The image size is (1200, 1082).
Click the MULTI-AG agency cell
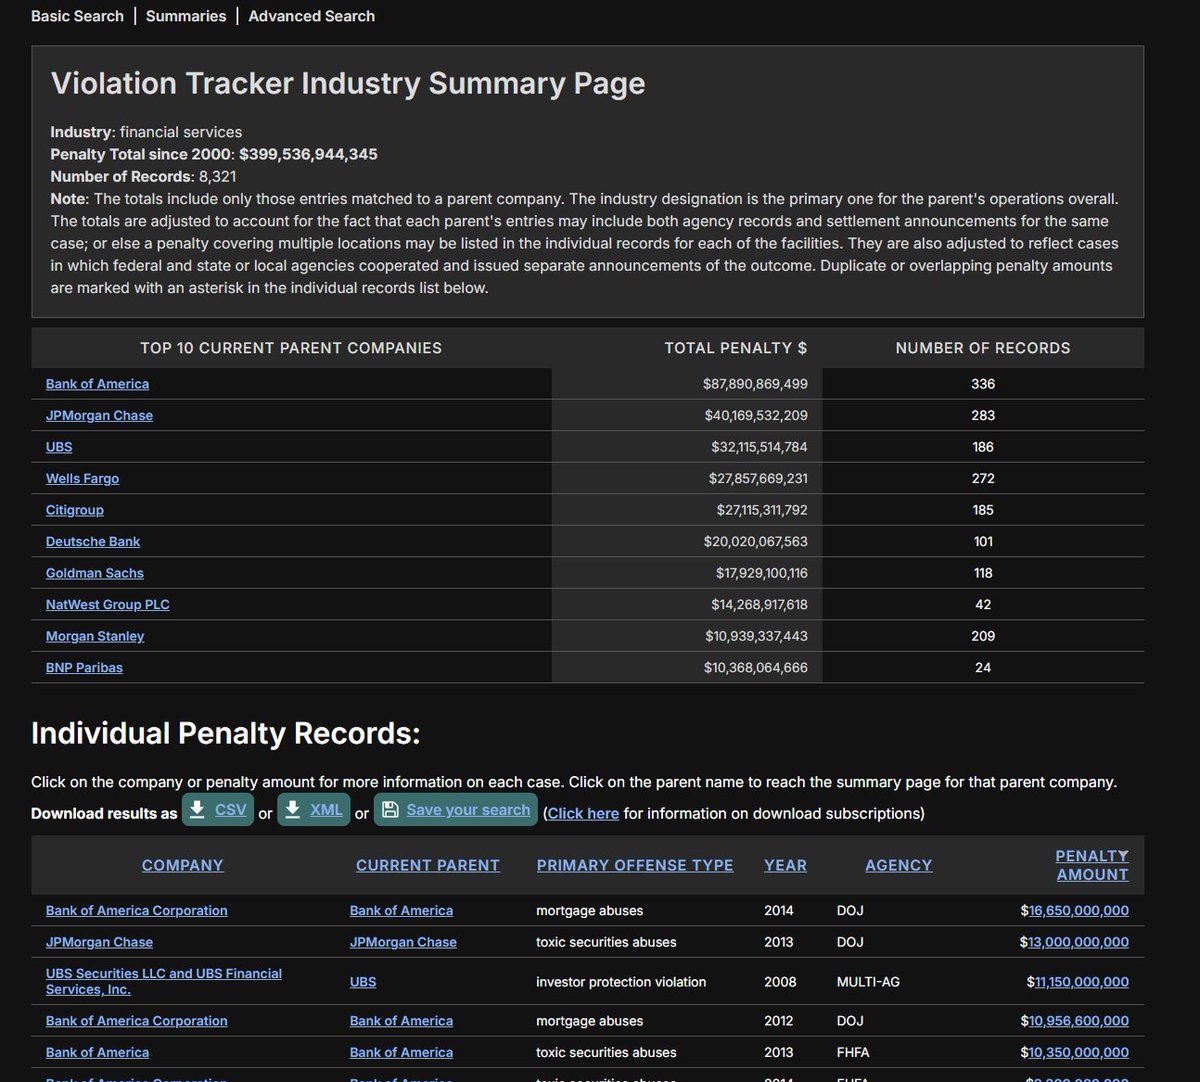point(868,982)
